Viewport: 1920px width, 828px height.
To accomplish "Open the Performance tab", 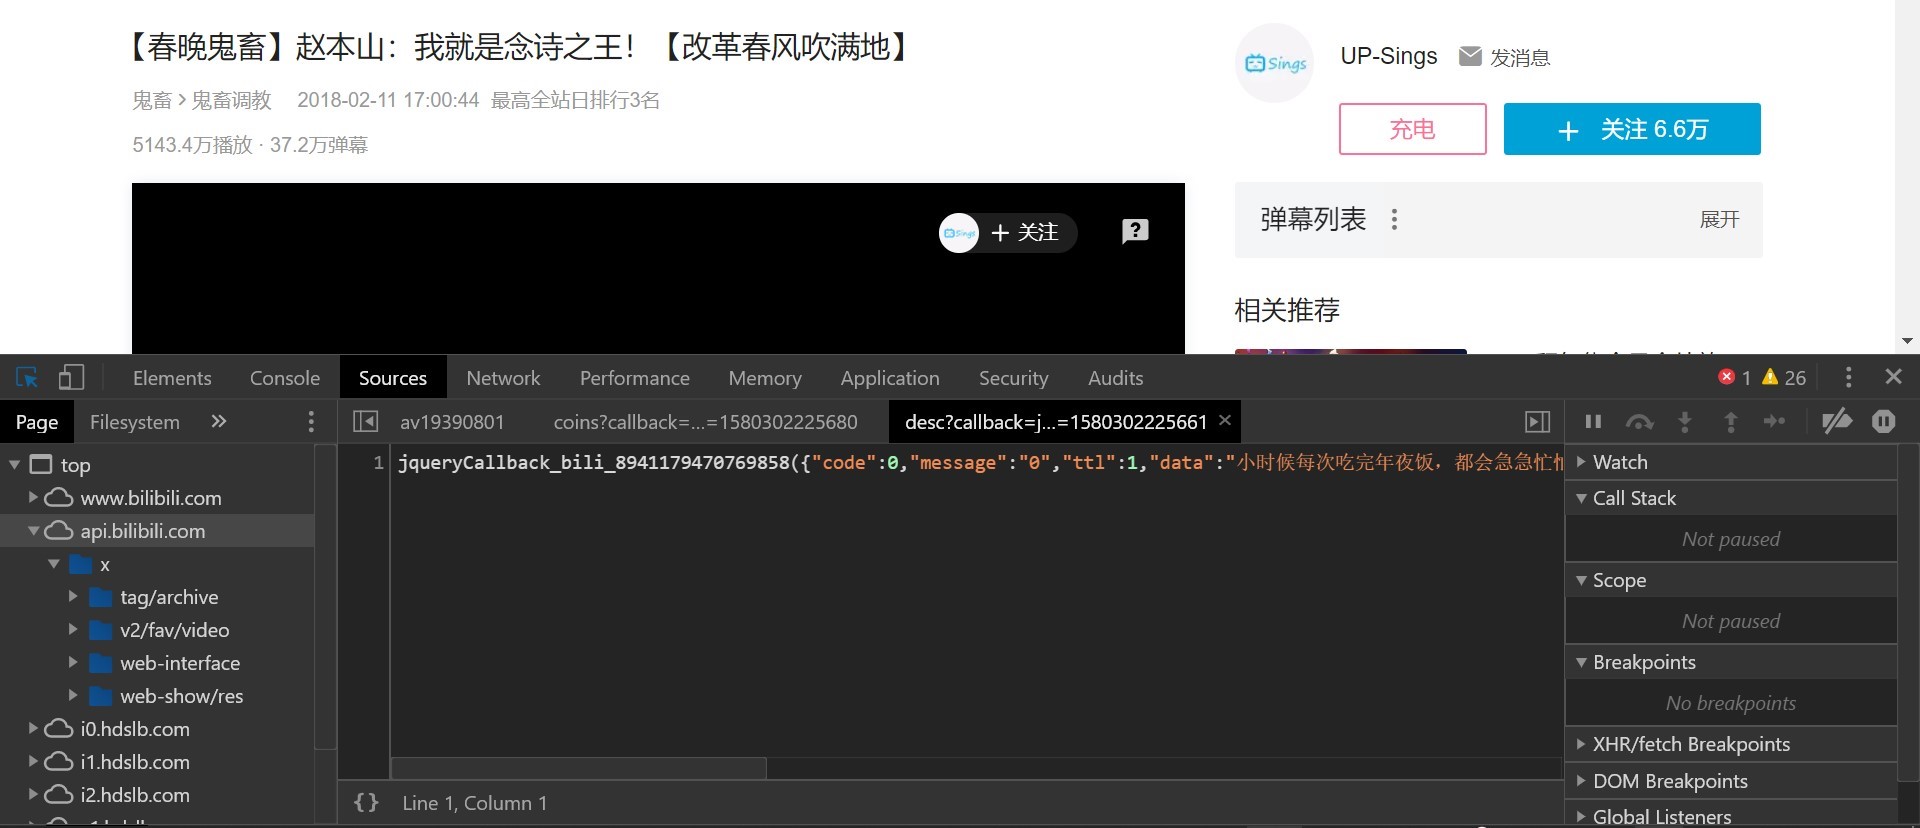I will point(635,378).
